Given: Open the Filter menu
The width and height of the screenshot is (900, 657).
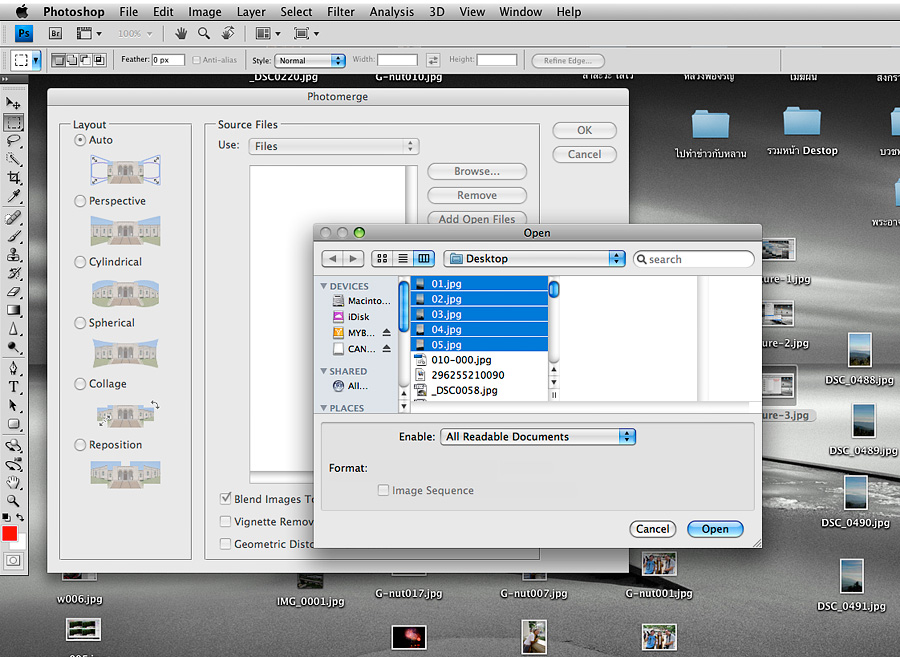Looking at the screenshot, I should [x=341, y=12].
